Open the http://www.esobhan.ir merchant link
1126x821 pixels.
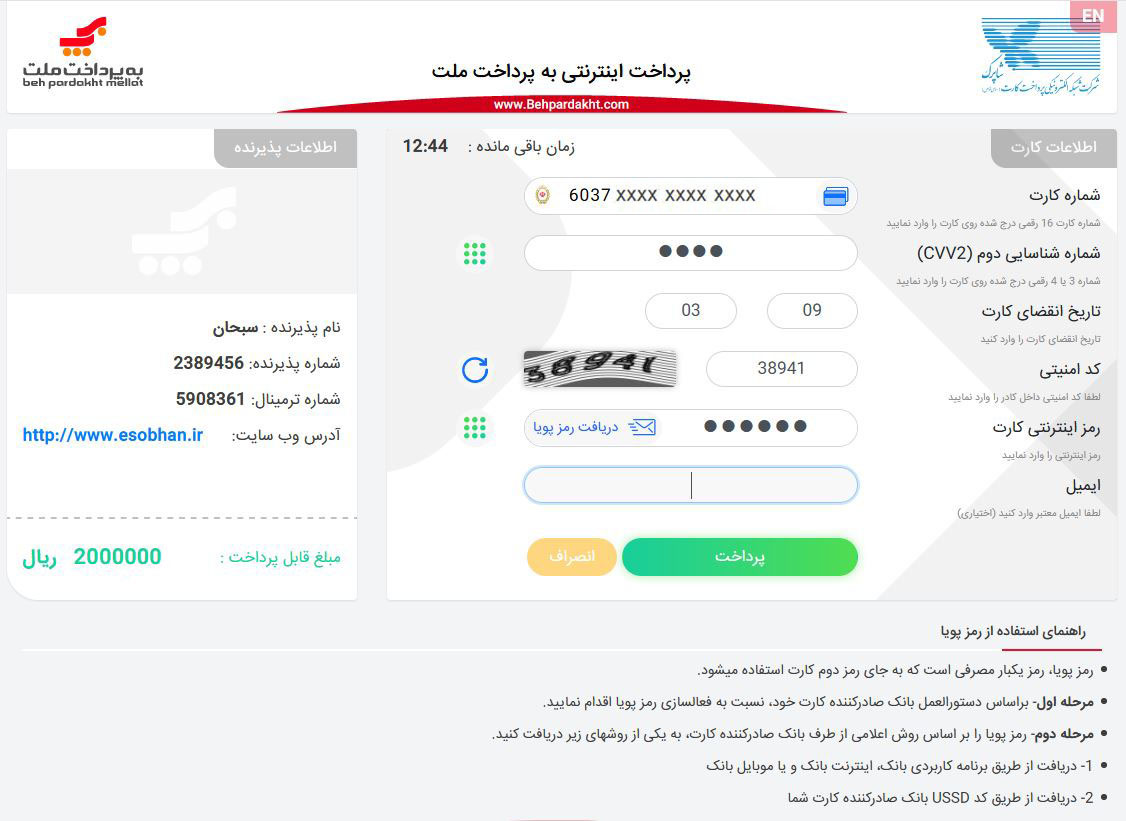coord(113,435)
